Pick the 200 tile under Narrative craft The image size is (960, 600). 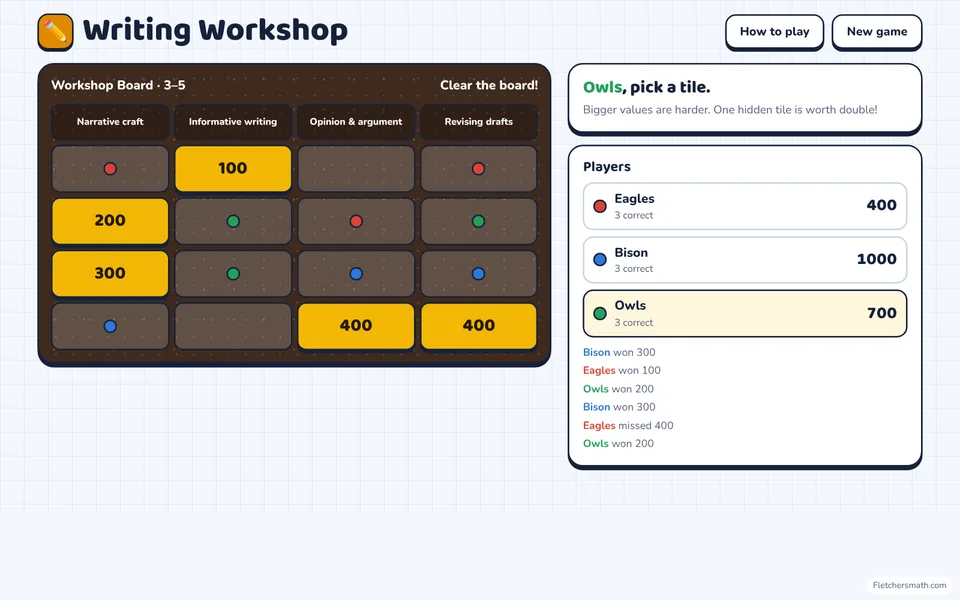(x=110, y=220)
